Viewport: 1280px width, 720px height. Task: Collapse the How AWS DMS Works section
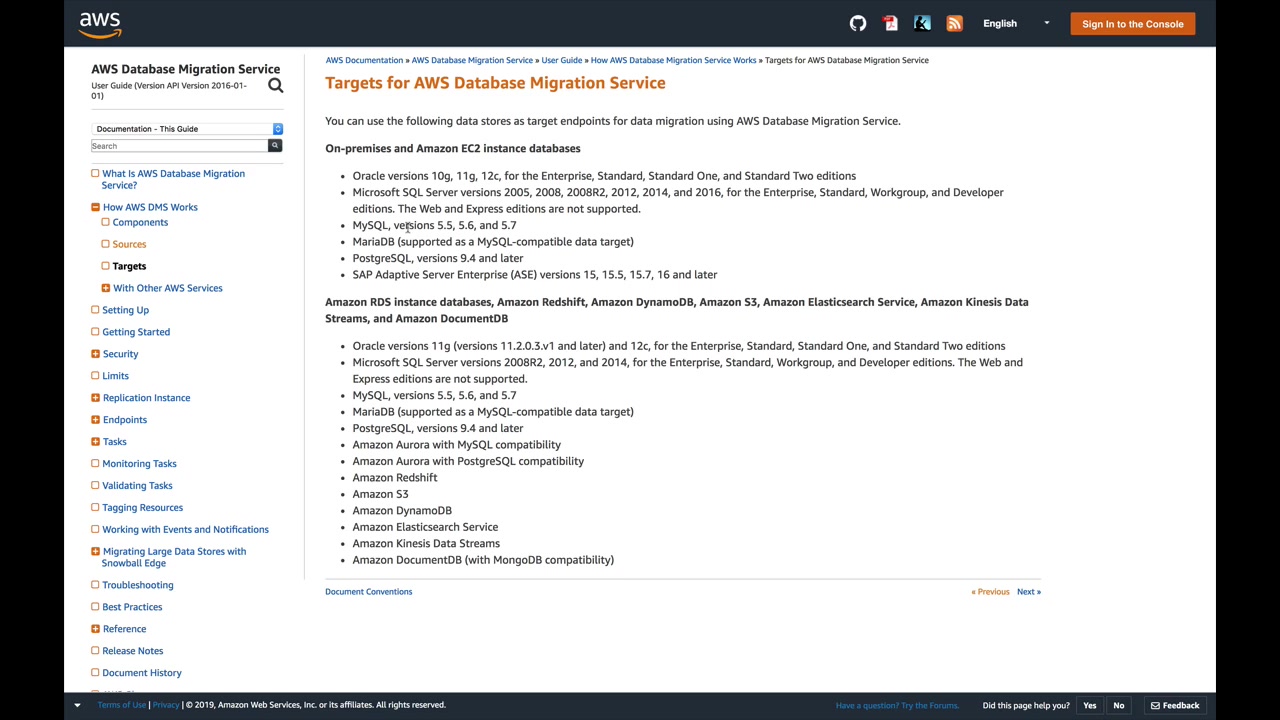click(95, 207)
